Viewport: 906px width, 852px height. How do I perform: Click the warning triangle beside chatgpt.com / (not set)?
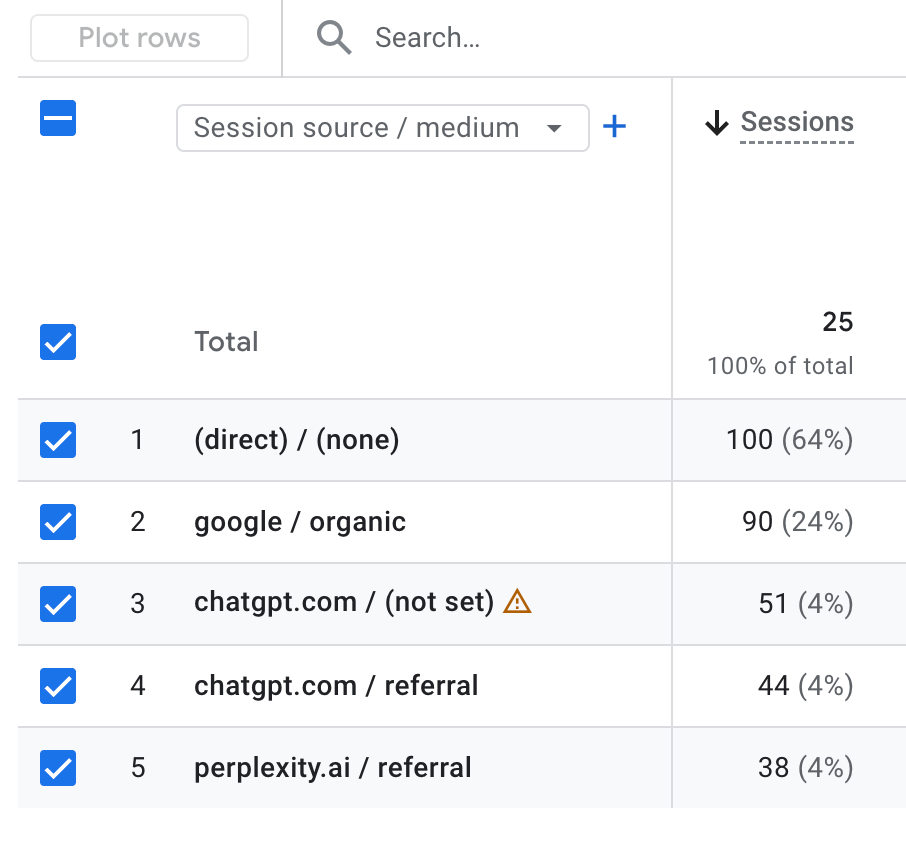(x=517, y=602)
